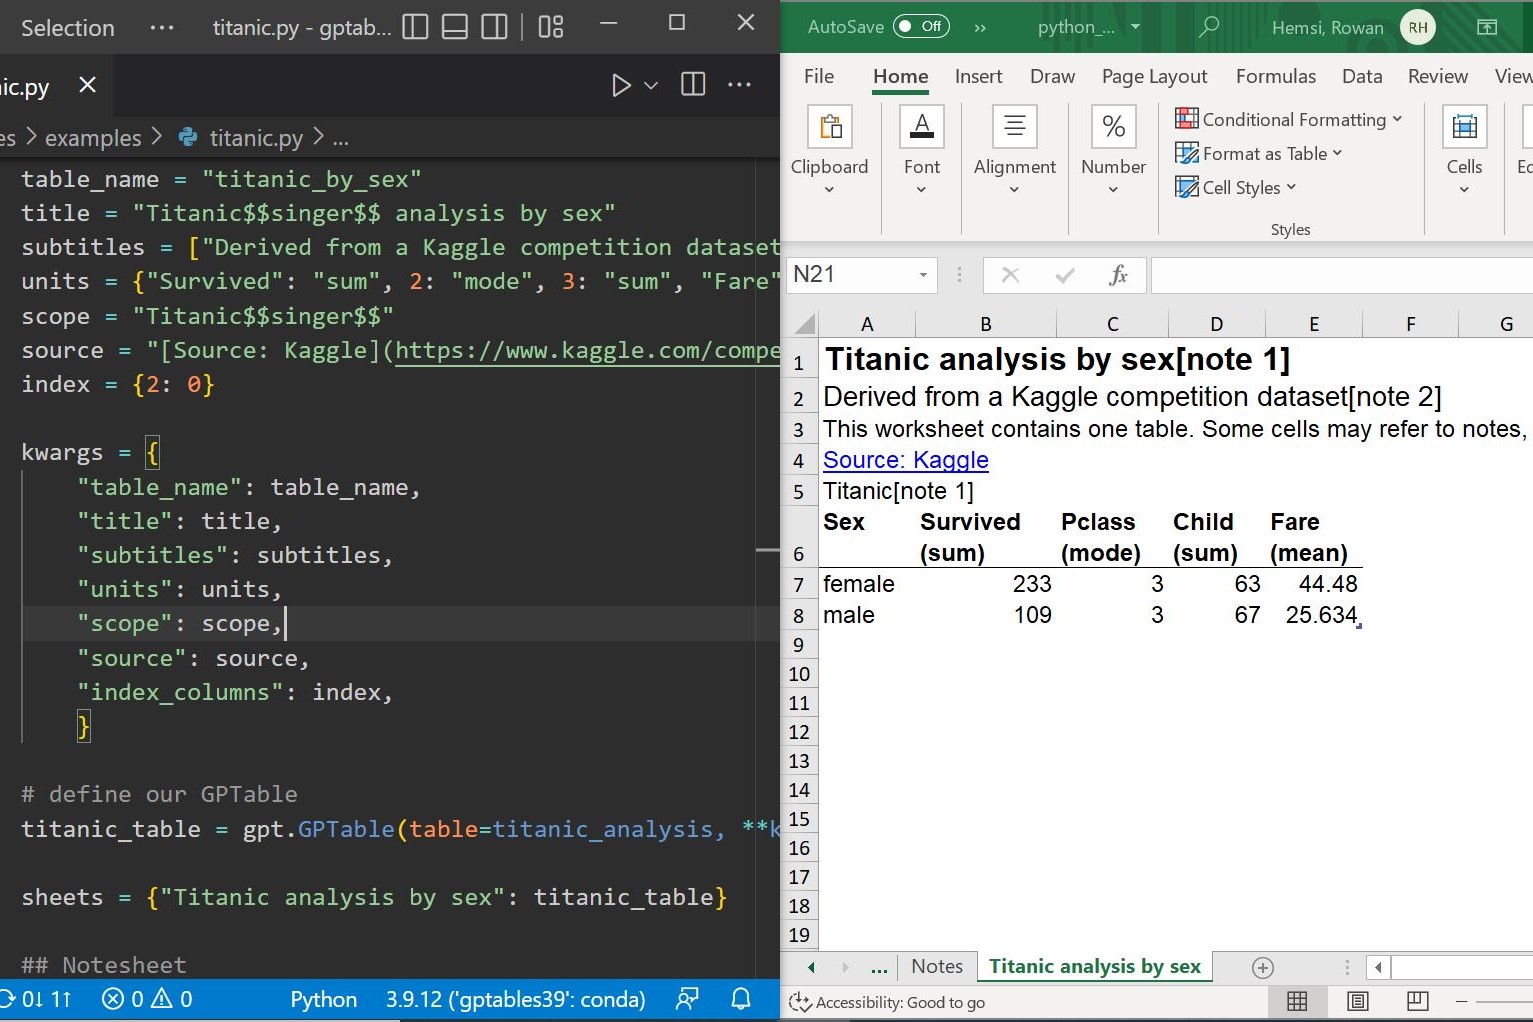This screenshot has width=1533, height=1022.
Task: Open VS Code notifications bell
Action: pos(741,999)
